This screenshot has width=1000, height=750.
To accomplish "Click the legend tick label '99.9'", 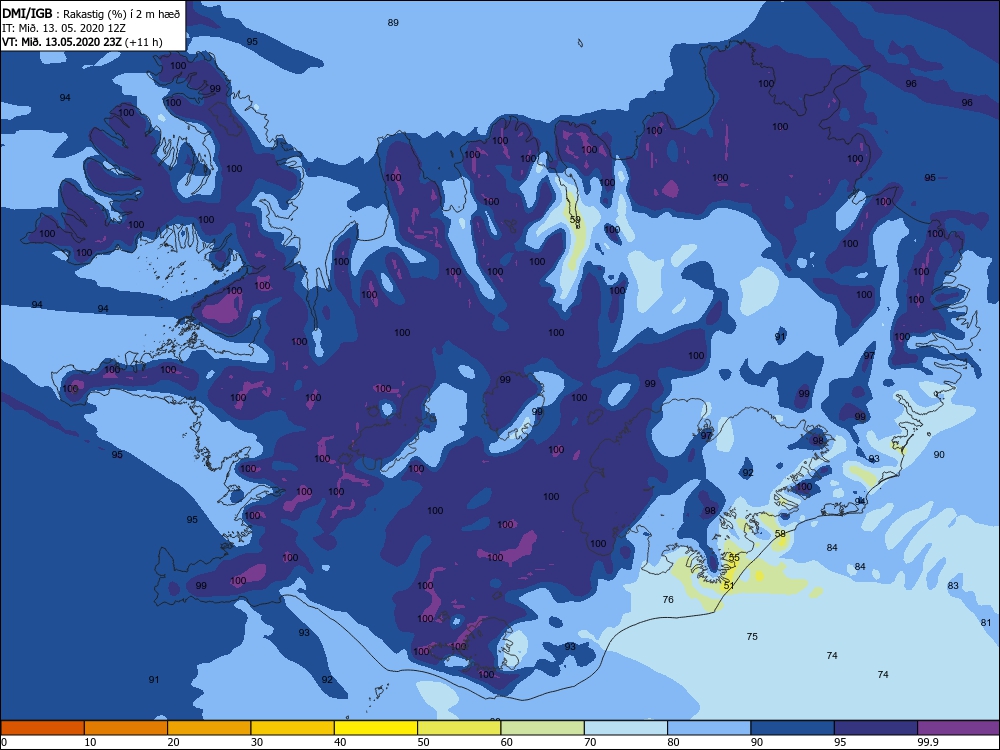I will (x=927, y=742).
